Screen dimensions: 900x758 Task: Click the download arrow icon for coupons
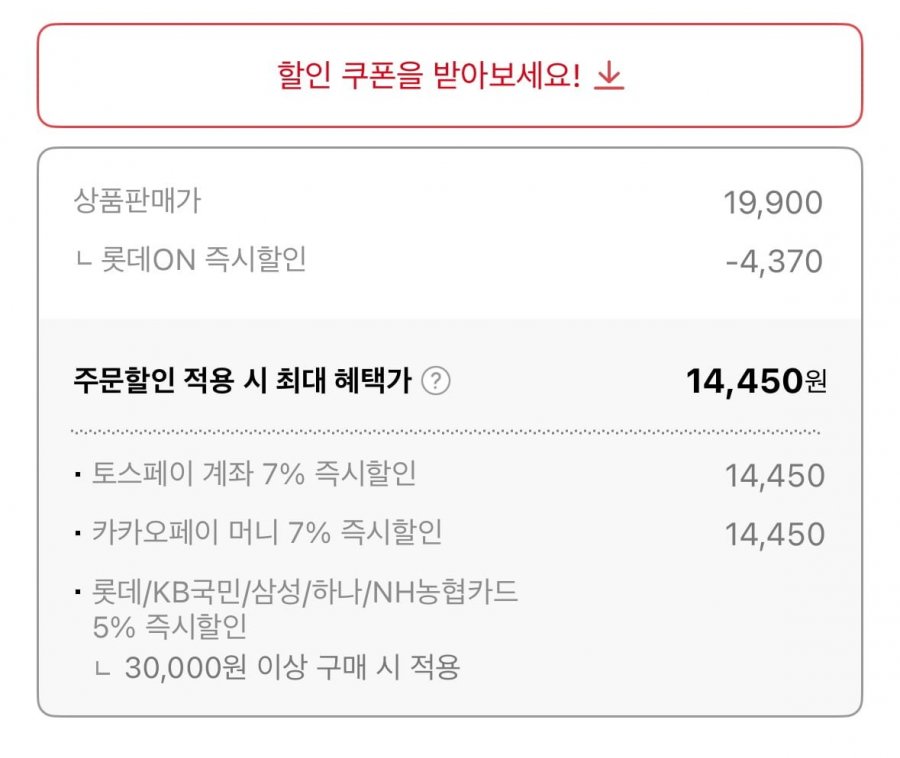coord(609,76)
